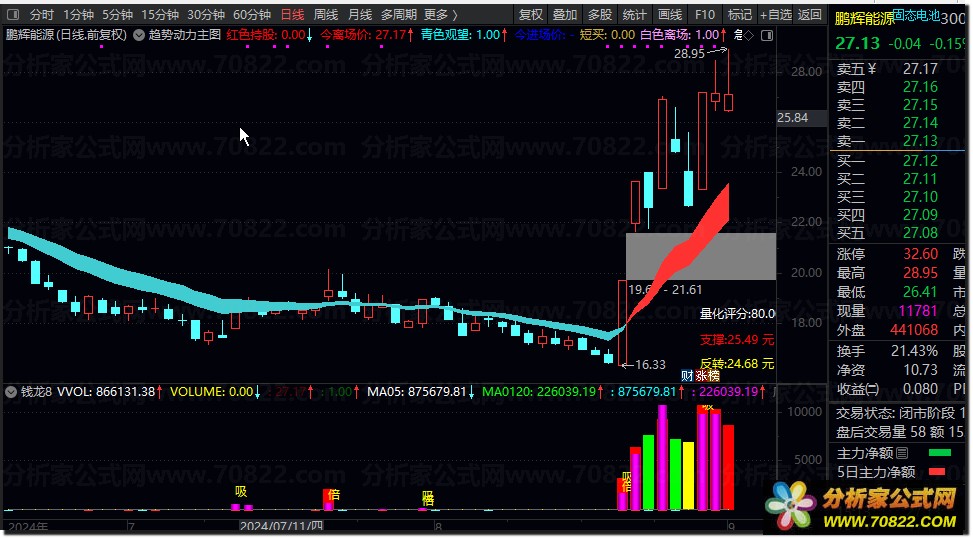The image size is (973, 538).
Task: Click the 返回 back button
Action: coord(810,14)
